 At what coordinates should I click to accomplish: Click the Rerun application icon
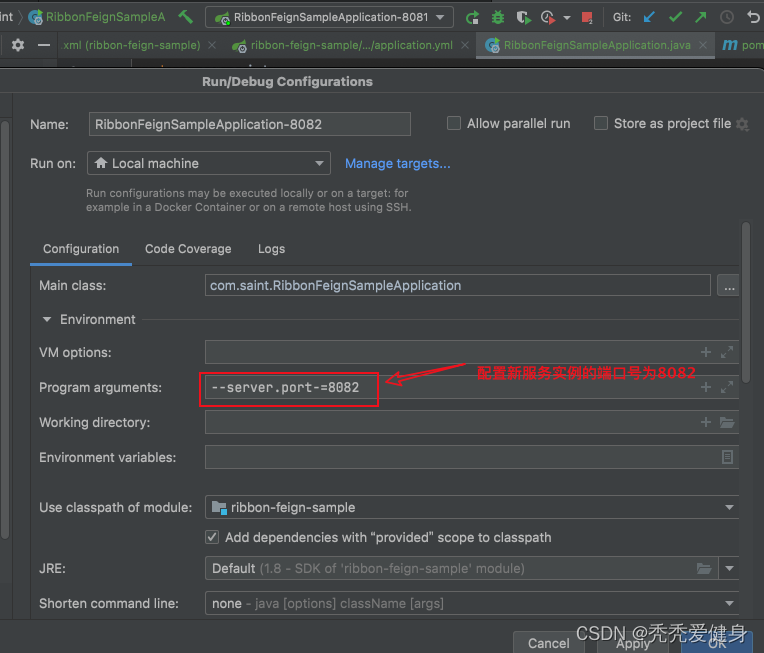(x=472, y=18)
